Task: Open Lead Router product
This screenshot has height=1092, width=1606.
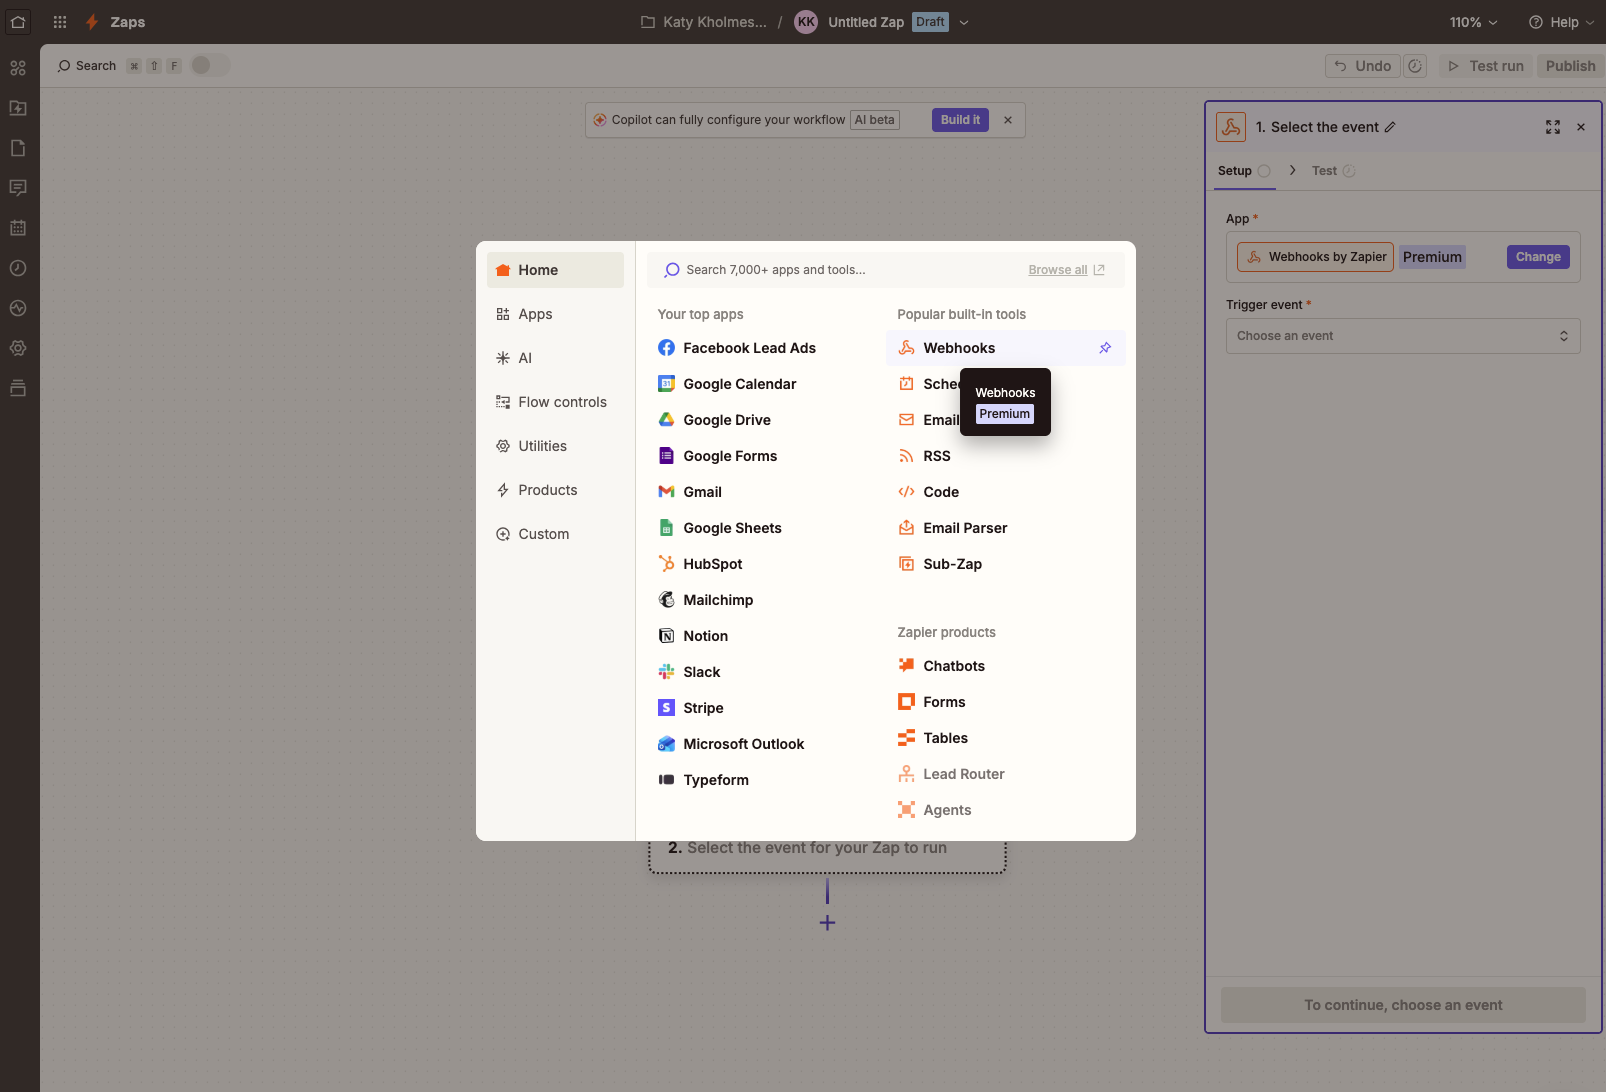Action: (x=1005, y=774)
